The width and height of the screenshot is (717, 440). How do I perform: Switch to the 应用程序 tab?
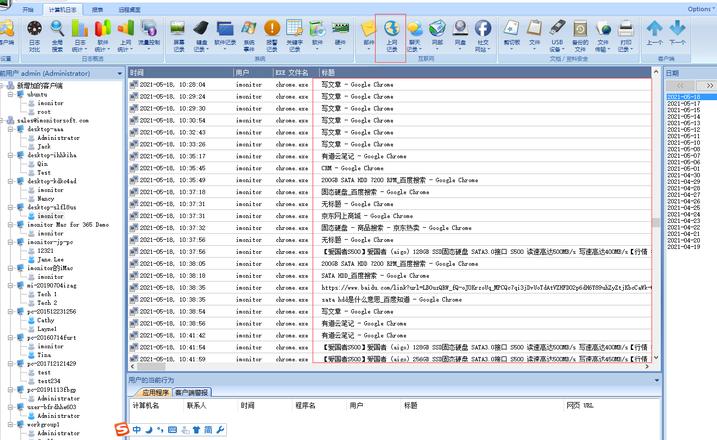coord(155,392)
